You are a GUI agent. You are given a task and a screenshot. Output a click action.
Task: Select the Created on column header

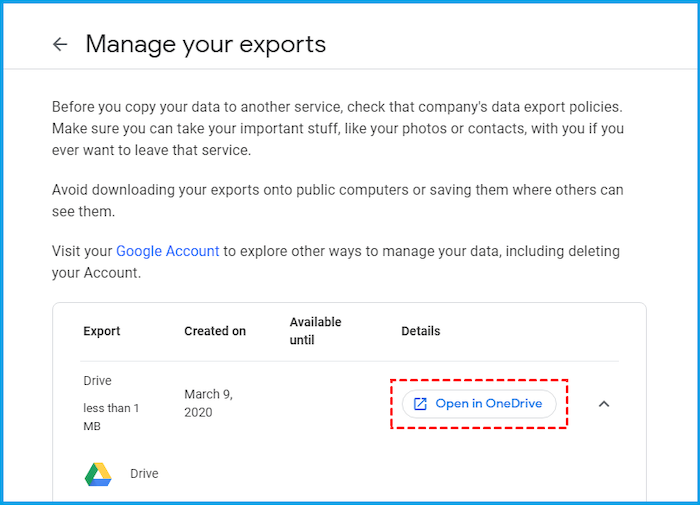tap(215, 331)
